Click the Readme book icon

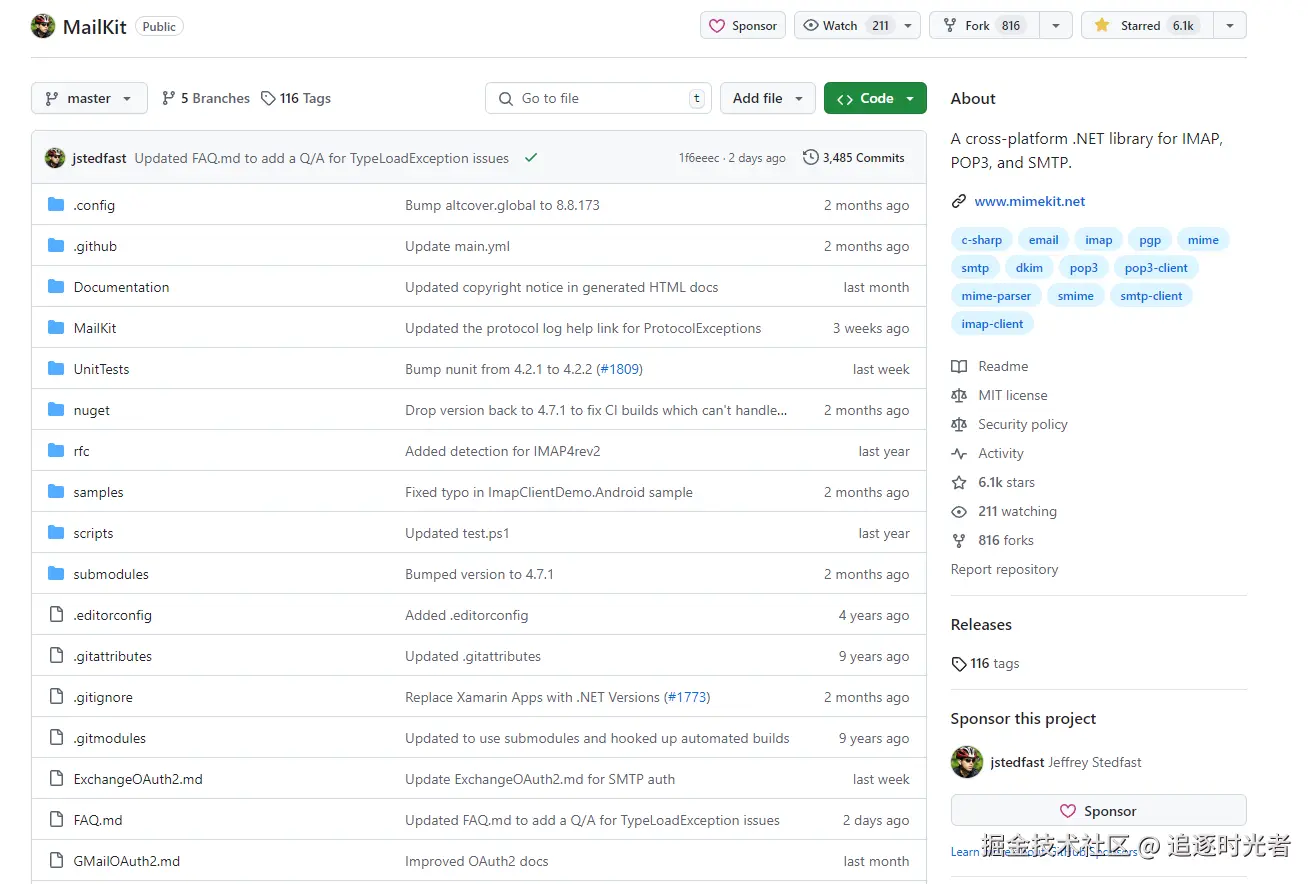click(959, 366)
